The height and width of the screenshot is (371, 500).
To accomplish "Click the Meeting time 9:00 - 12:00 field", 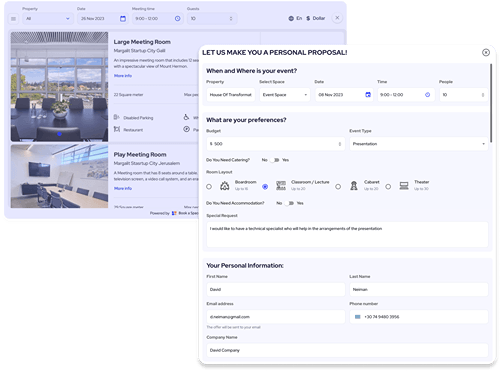I will (158, 19).
